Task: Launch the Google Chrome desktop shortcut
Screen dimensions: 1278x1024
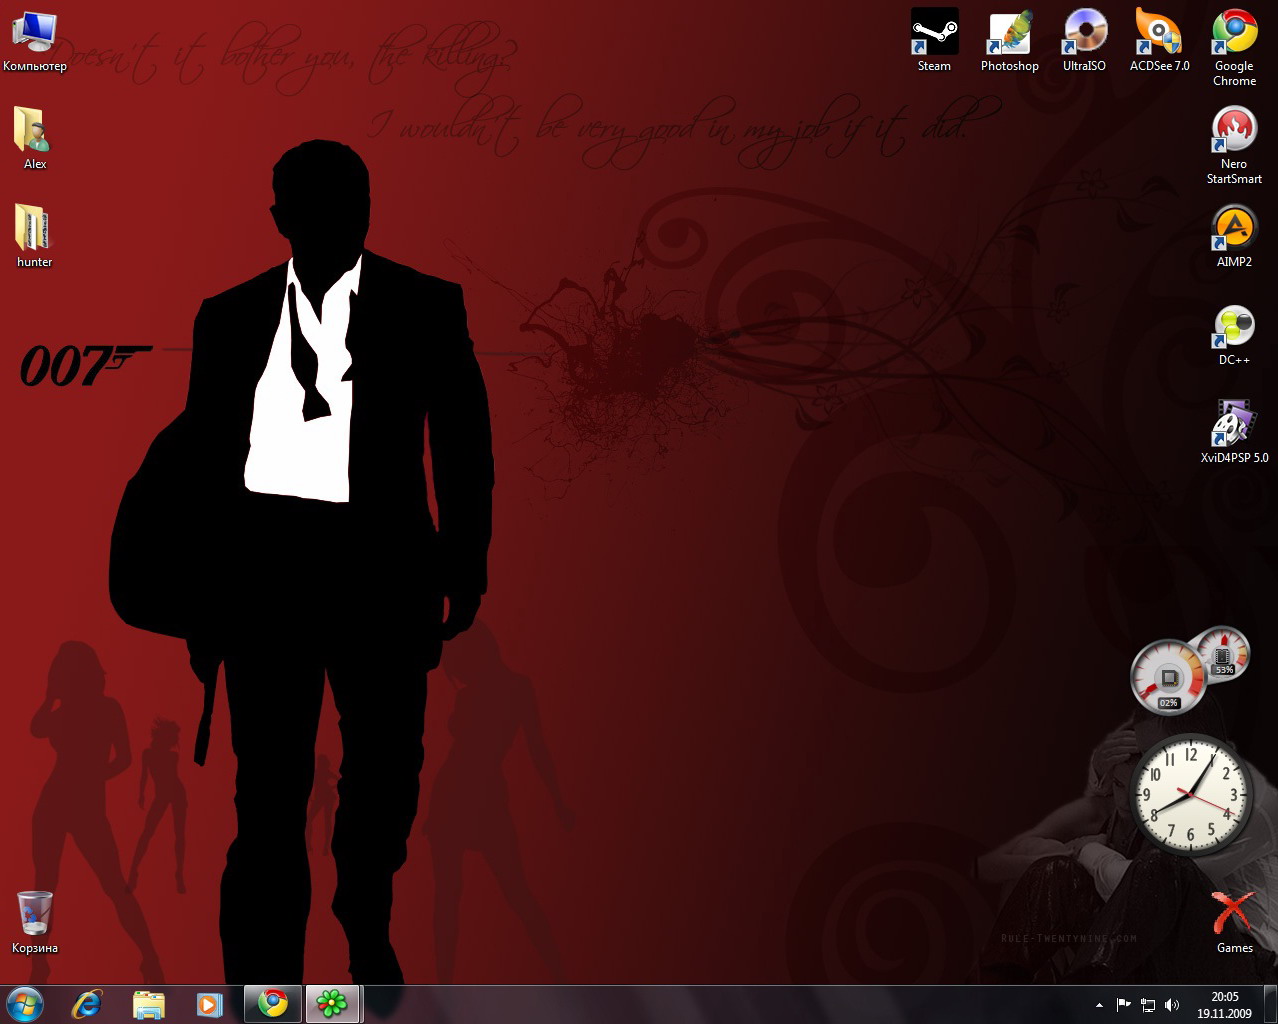Action: coord(1234,48)
